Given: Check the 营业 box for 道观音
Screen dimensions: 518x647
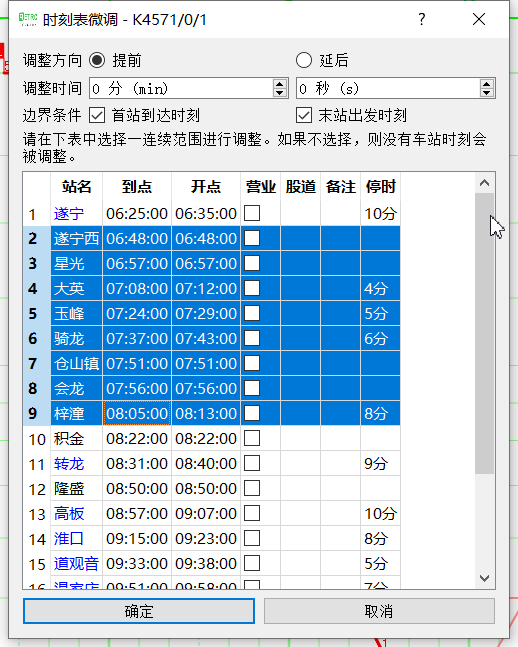Looking at the screenshot, I should [252, 563].
